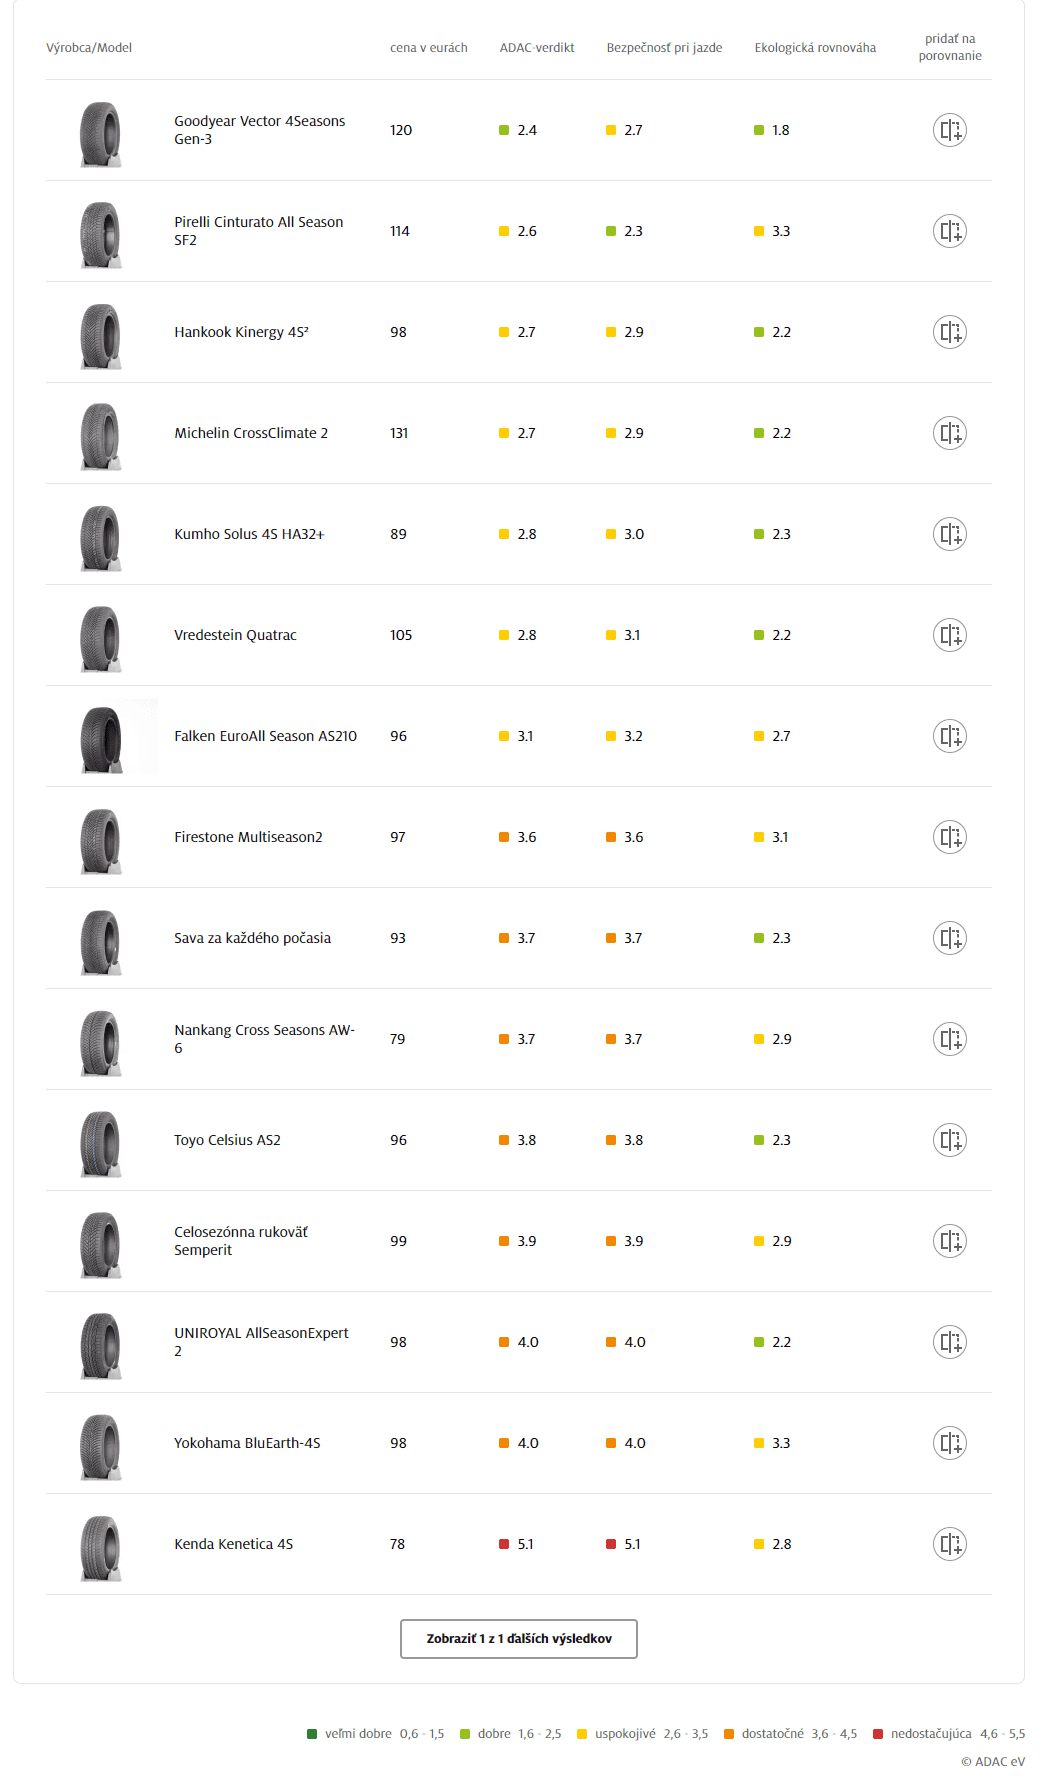
Task: Click the red nedostačujúca legend swatch
Action: click(x=878, y=1734)
